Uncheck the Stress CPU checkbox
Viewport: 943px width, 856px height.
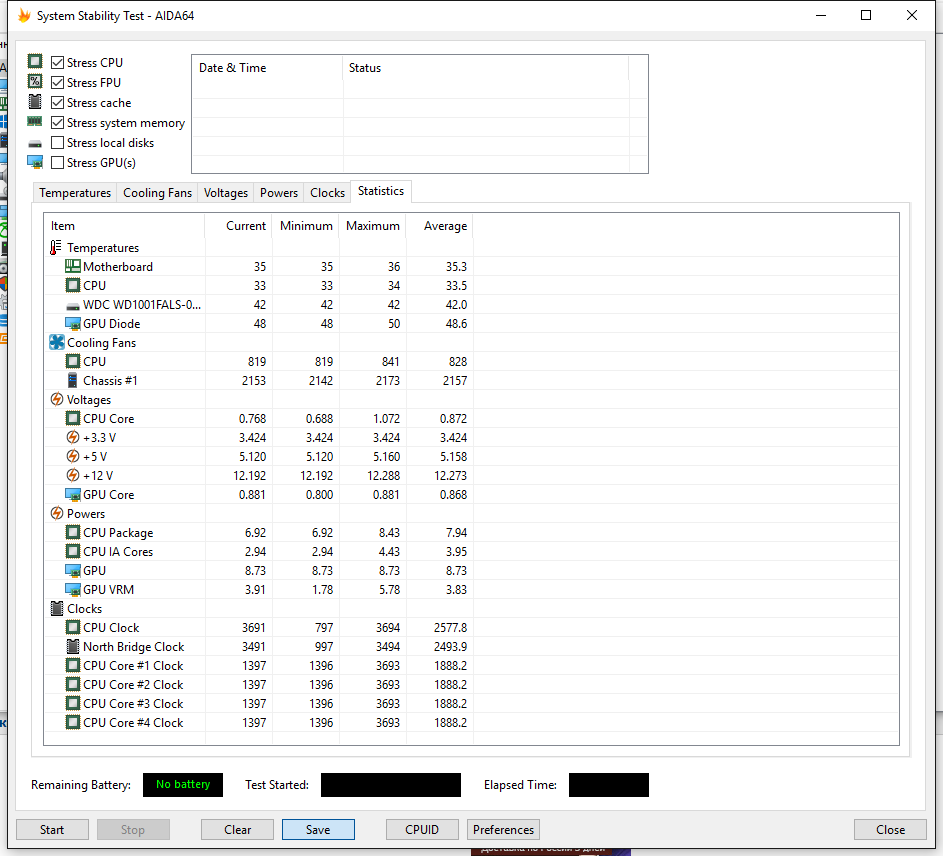(58, 63)
